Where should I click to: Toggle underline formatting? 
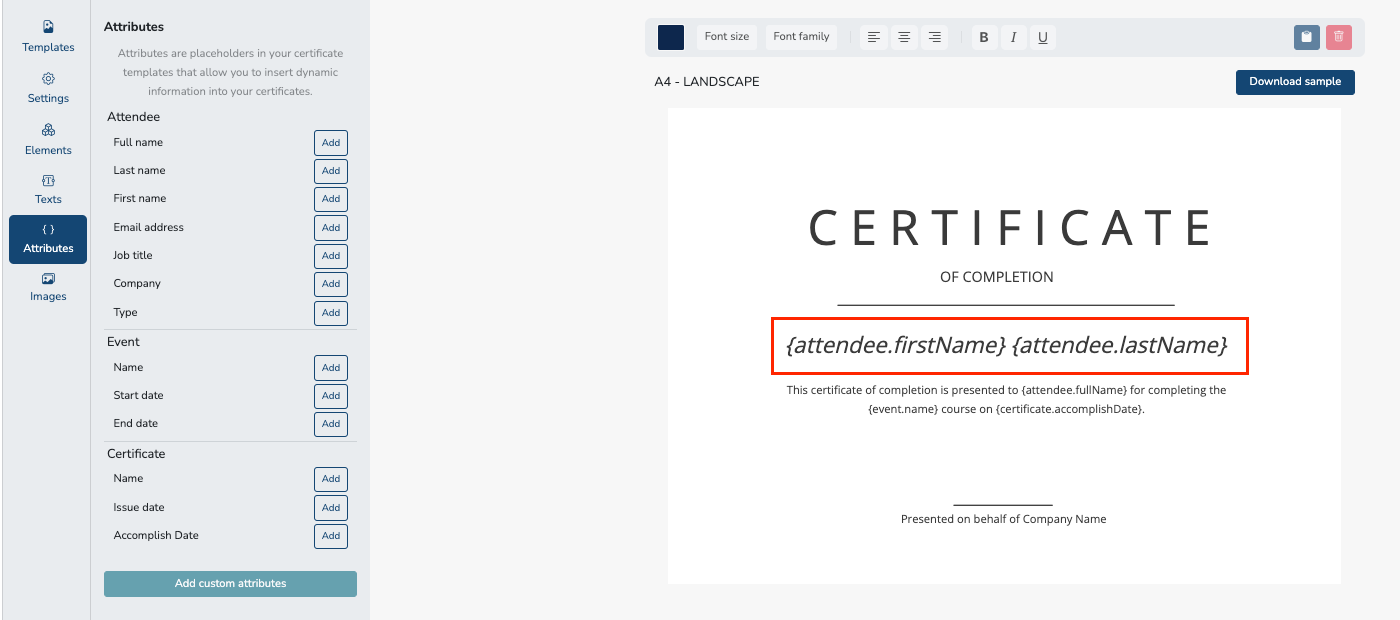[1043, 37]
